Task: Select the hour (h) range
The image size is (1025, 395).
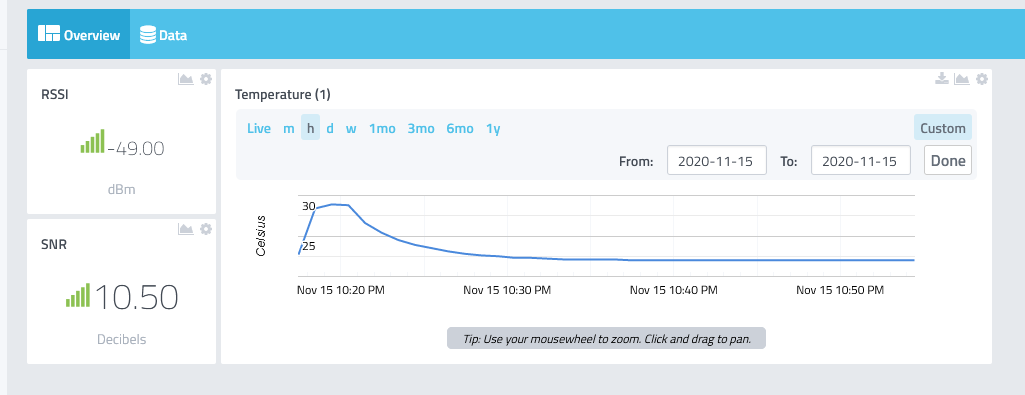Action: (x=311, y=128)
